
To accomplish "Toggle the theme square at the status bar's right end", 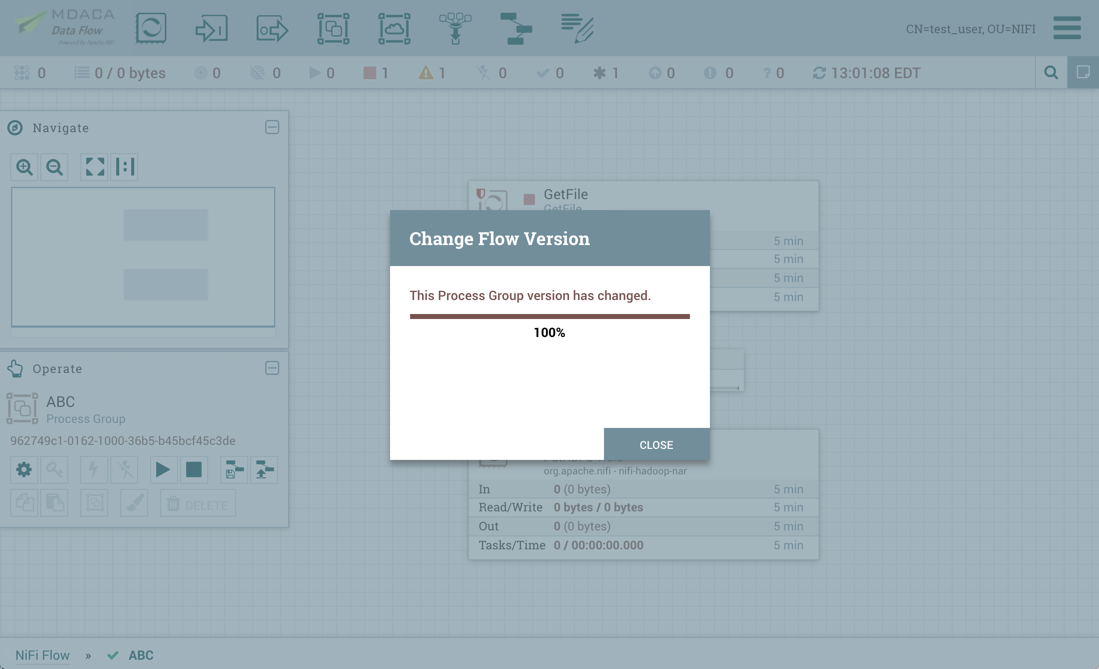I will coord(1085,72).
